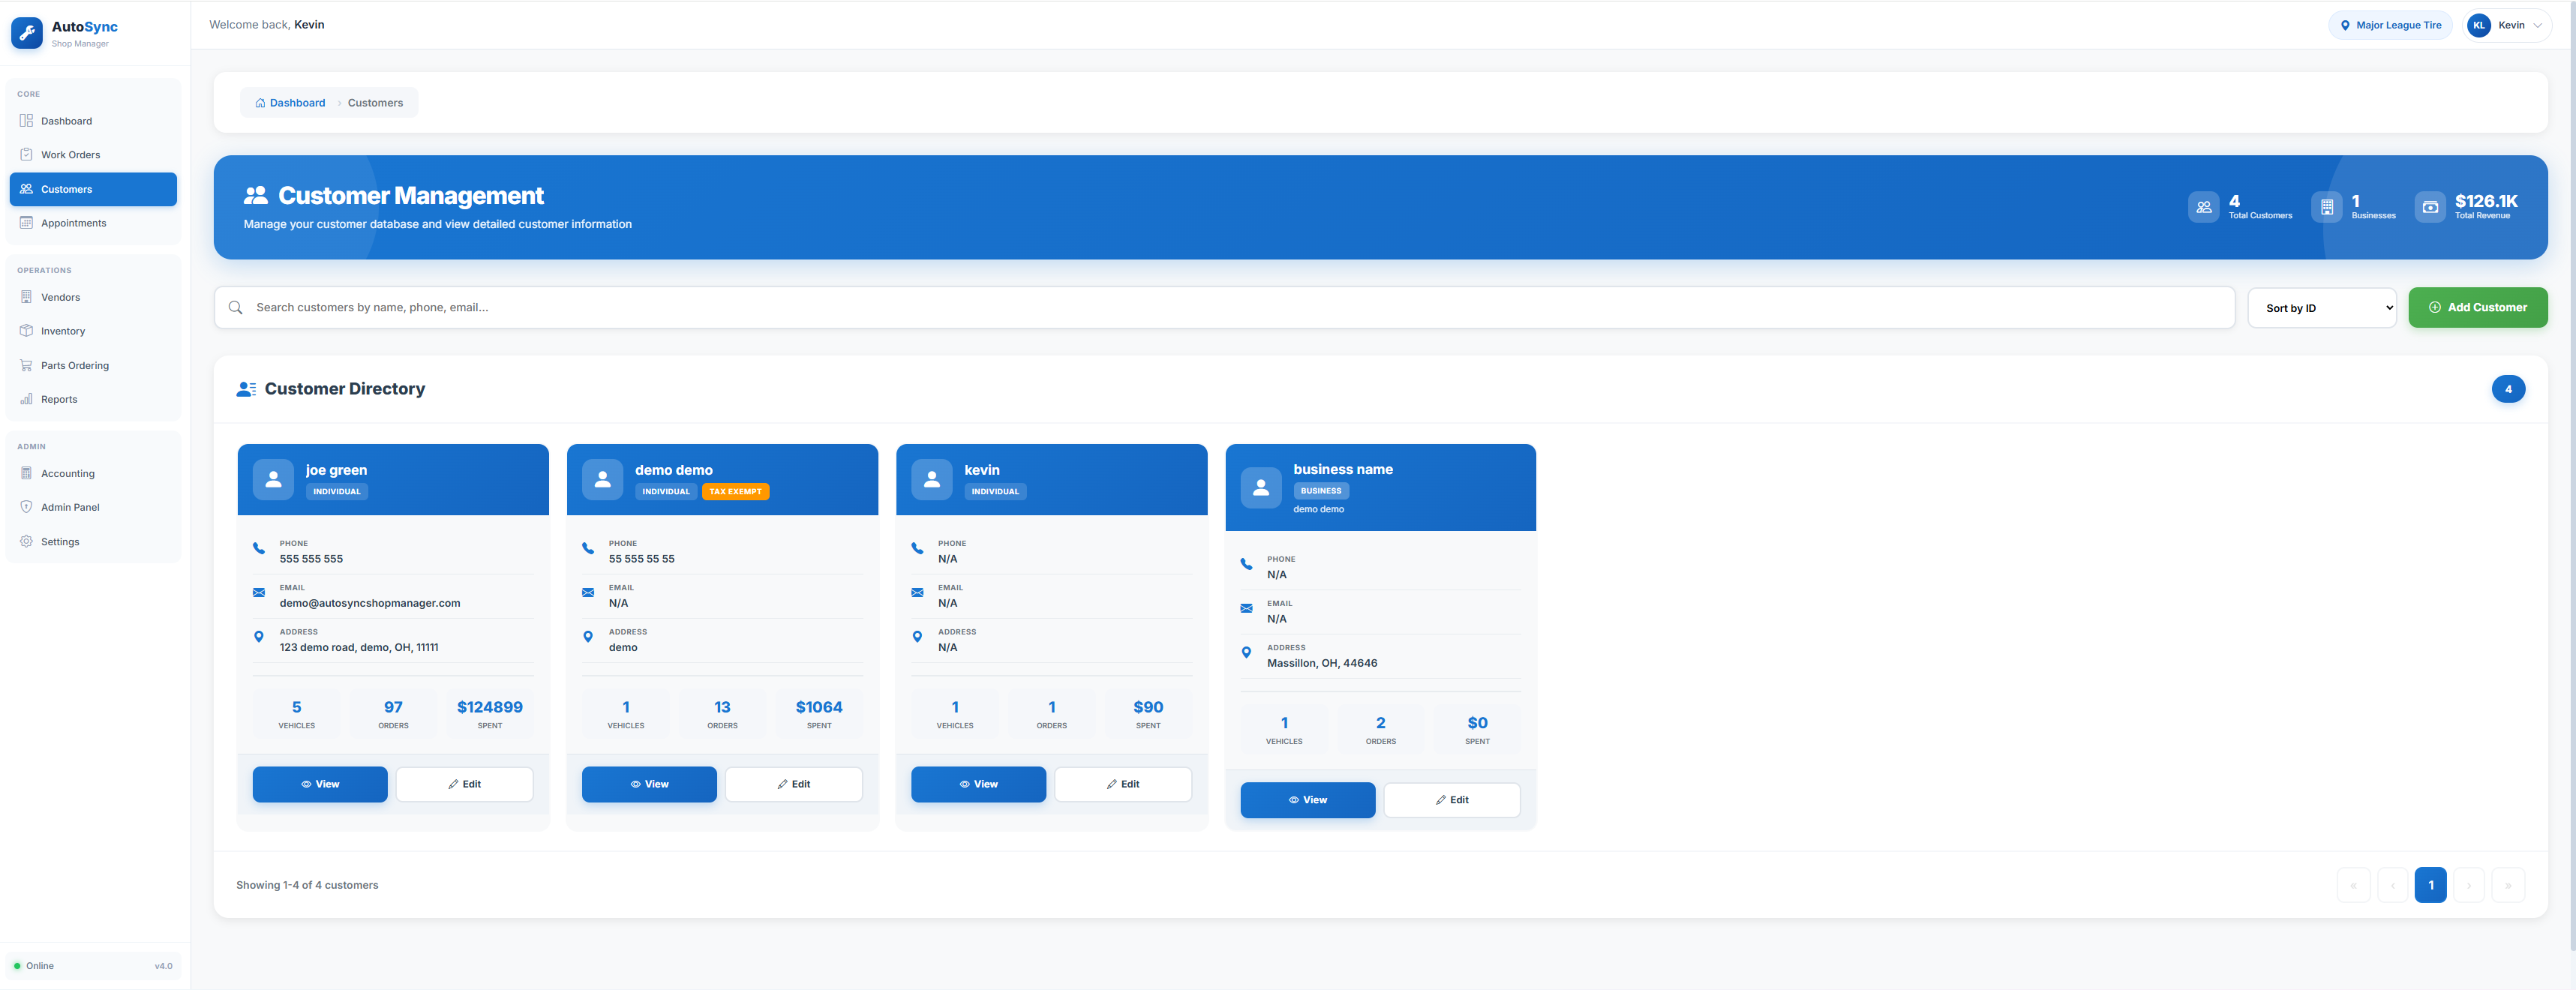The height and width of the screenshot is (990, 2576).
Task: Open the Reports section
Action: tap(59, 398)
